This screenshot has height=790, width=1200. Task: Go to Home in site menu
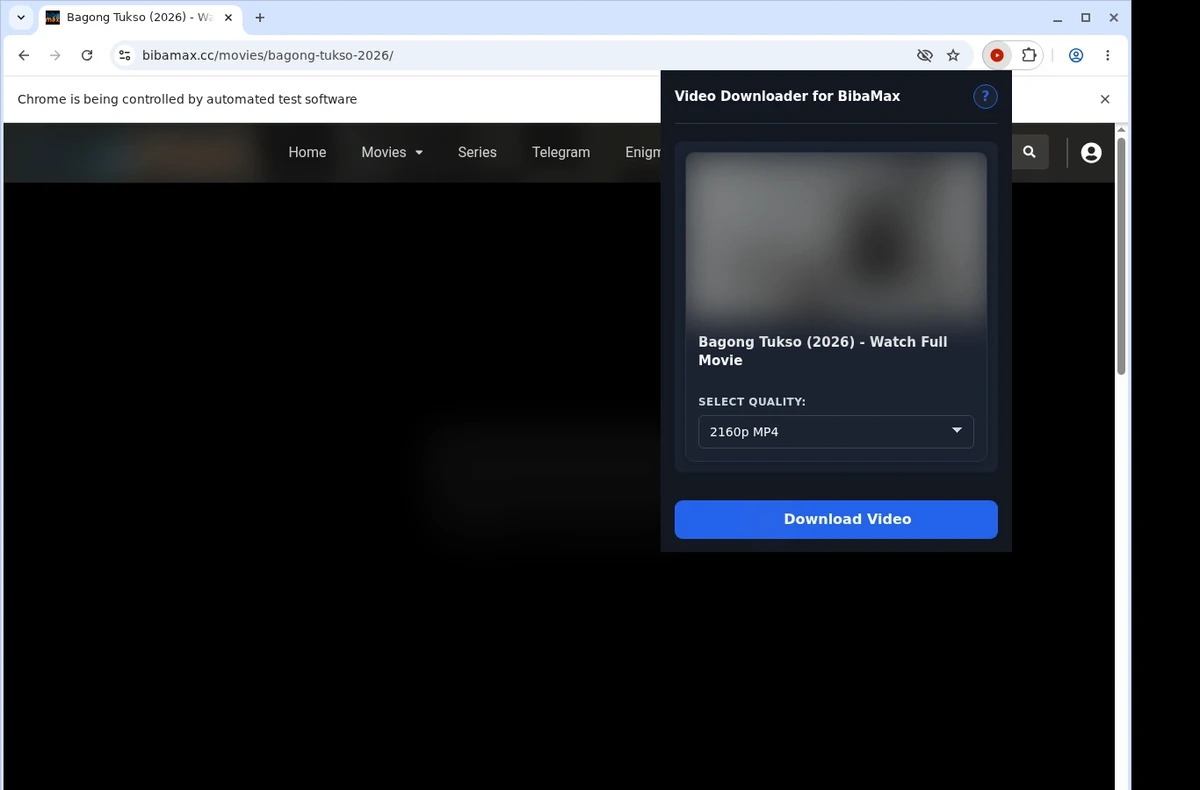pyautogui.click(x=307, y=152)
